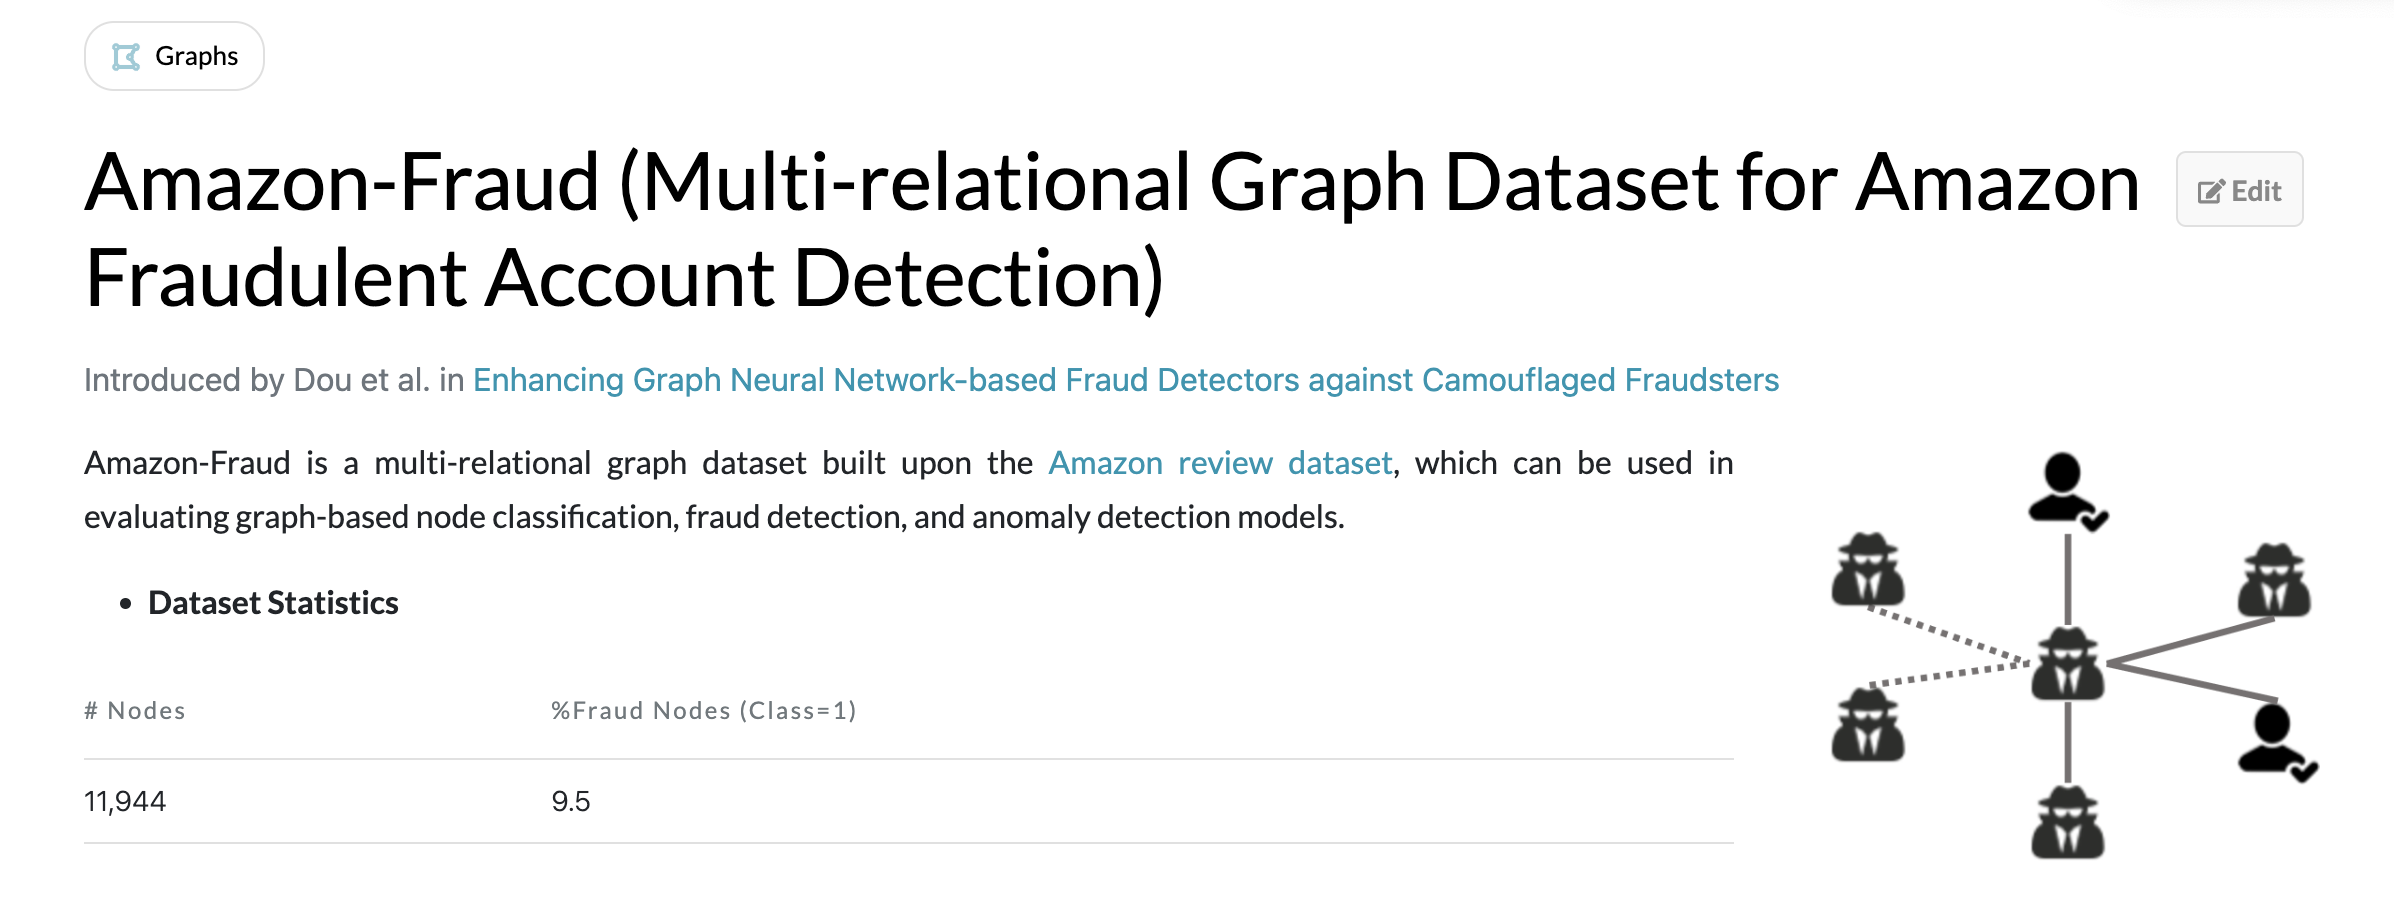
Task: Click the verified user icon at top of graph
Action: tap(2067, 491)
